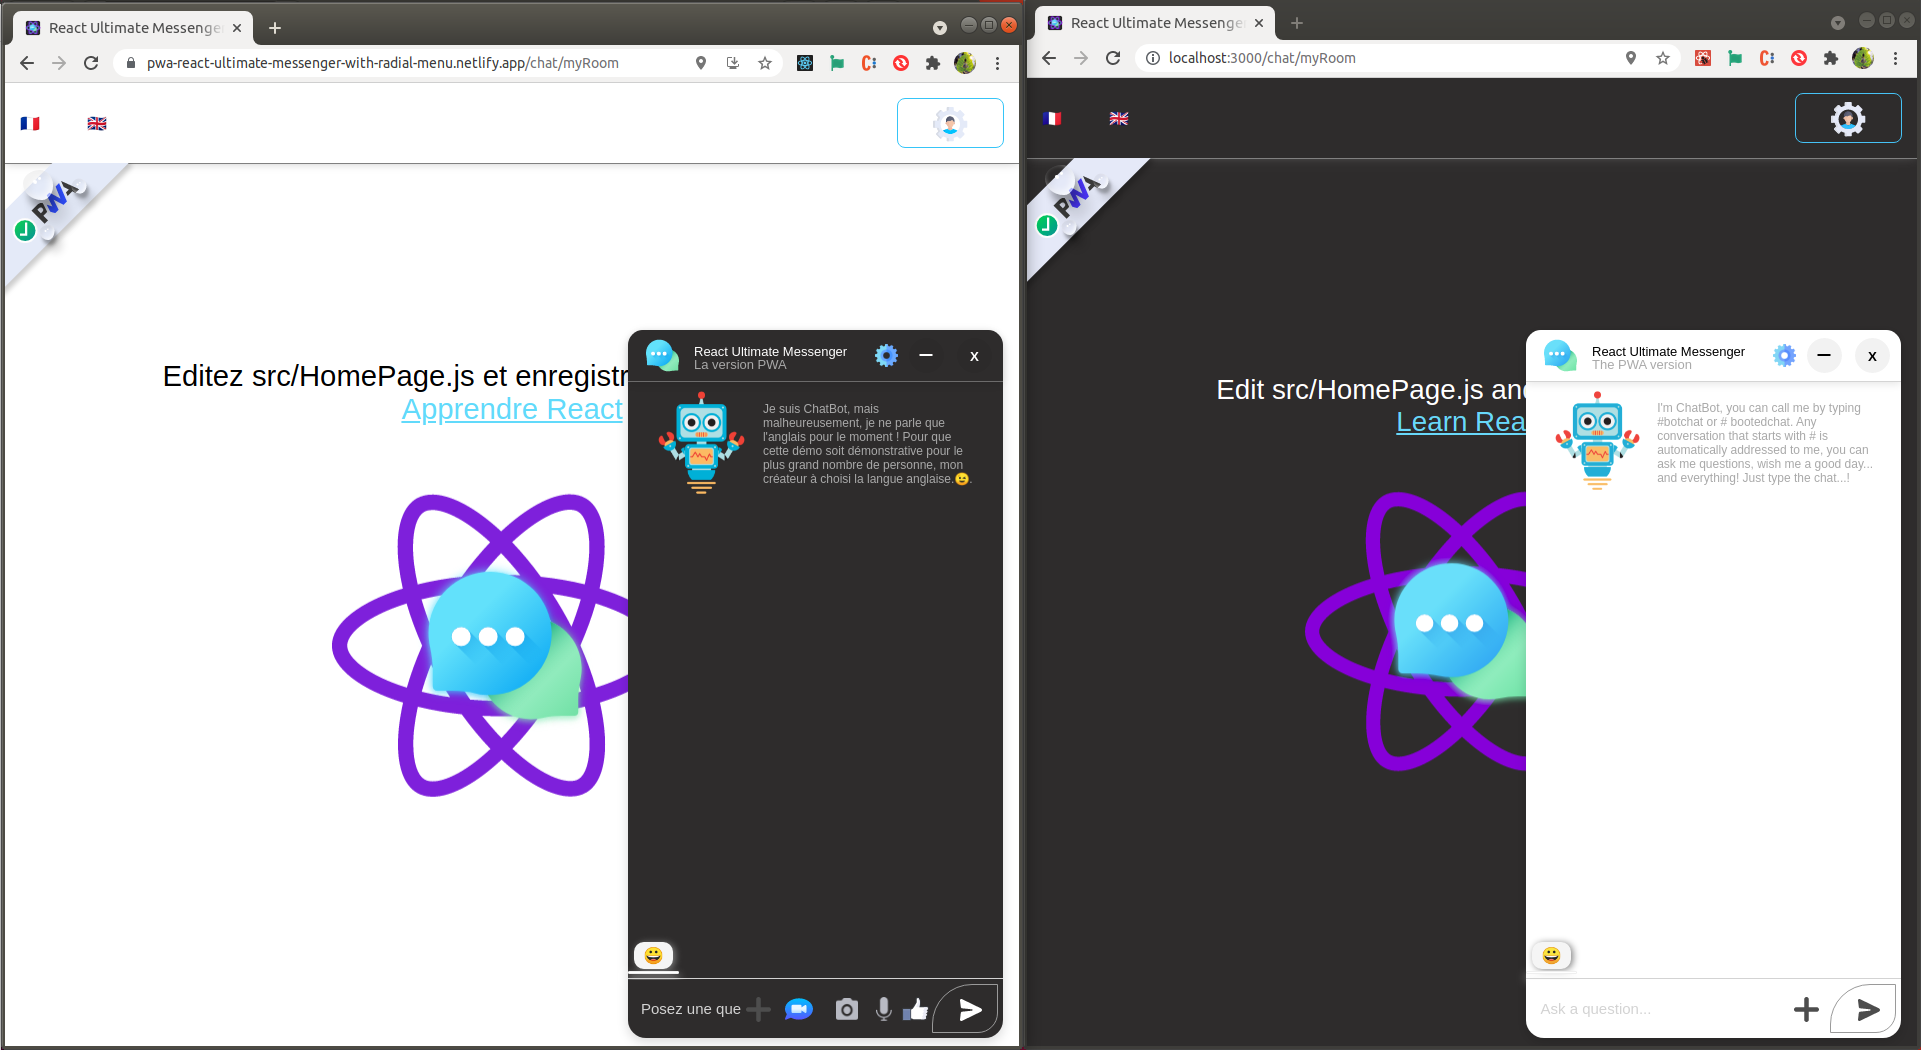
Task: Click the thumbs-up like icon
Action: (916, 1009)
